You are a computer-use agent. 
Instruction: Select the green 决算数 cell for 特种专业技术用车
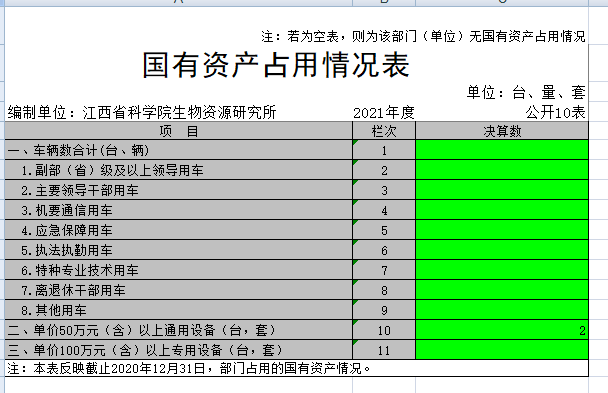pos(502,270)
